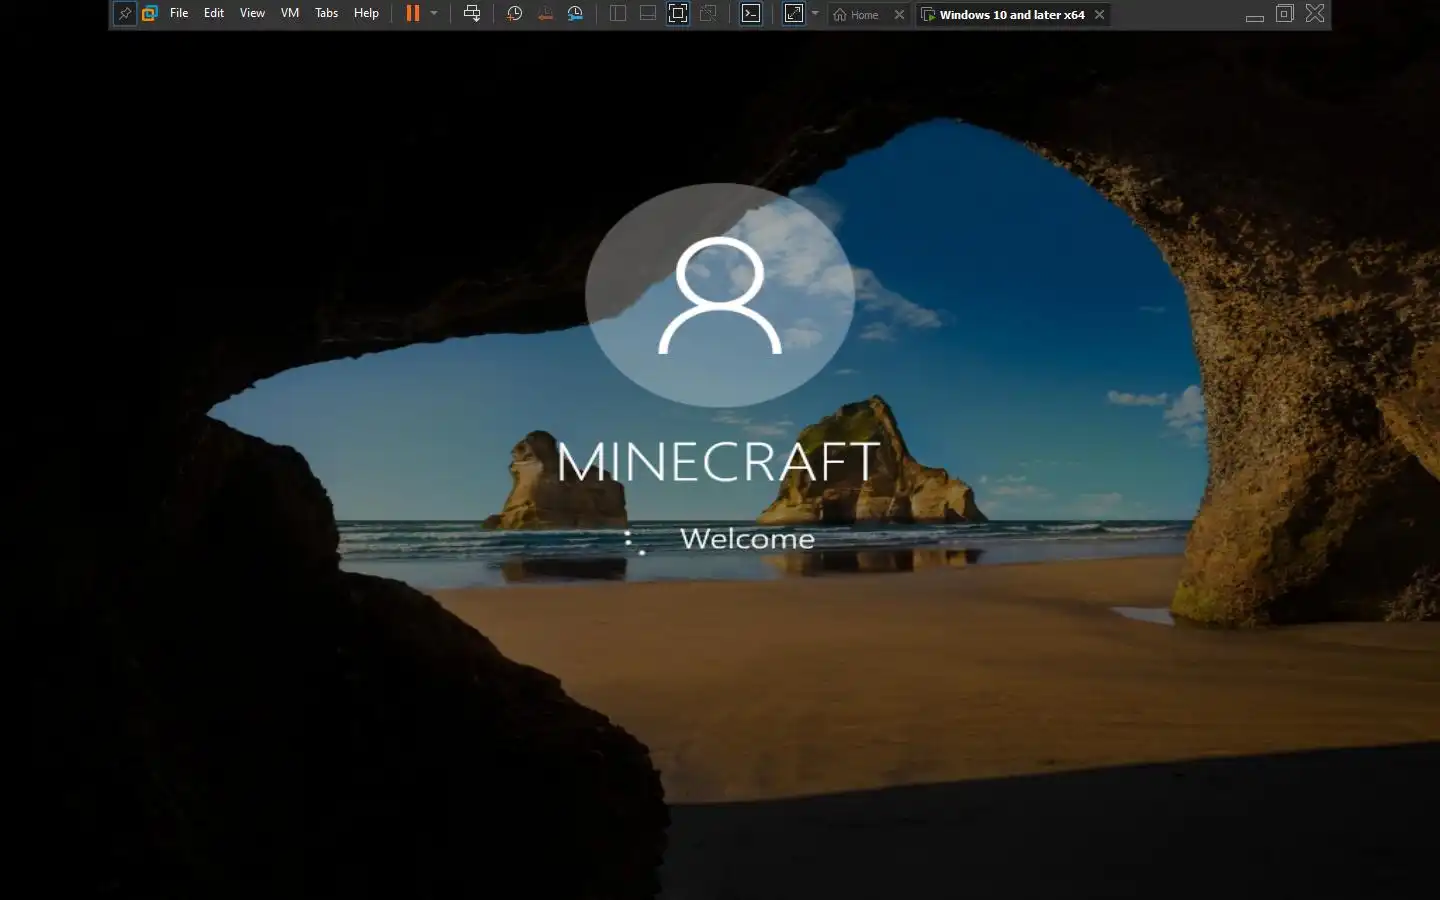Image resolution: width=1440 pixels, height=900 pixels.
Task: Click Send Ctrl+Alt+Del icon
Action: (472, 14)
